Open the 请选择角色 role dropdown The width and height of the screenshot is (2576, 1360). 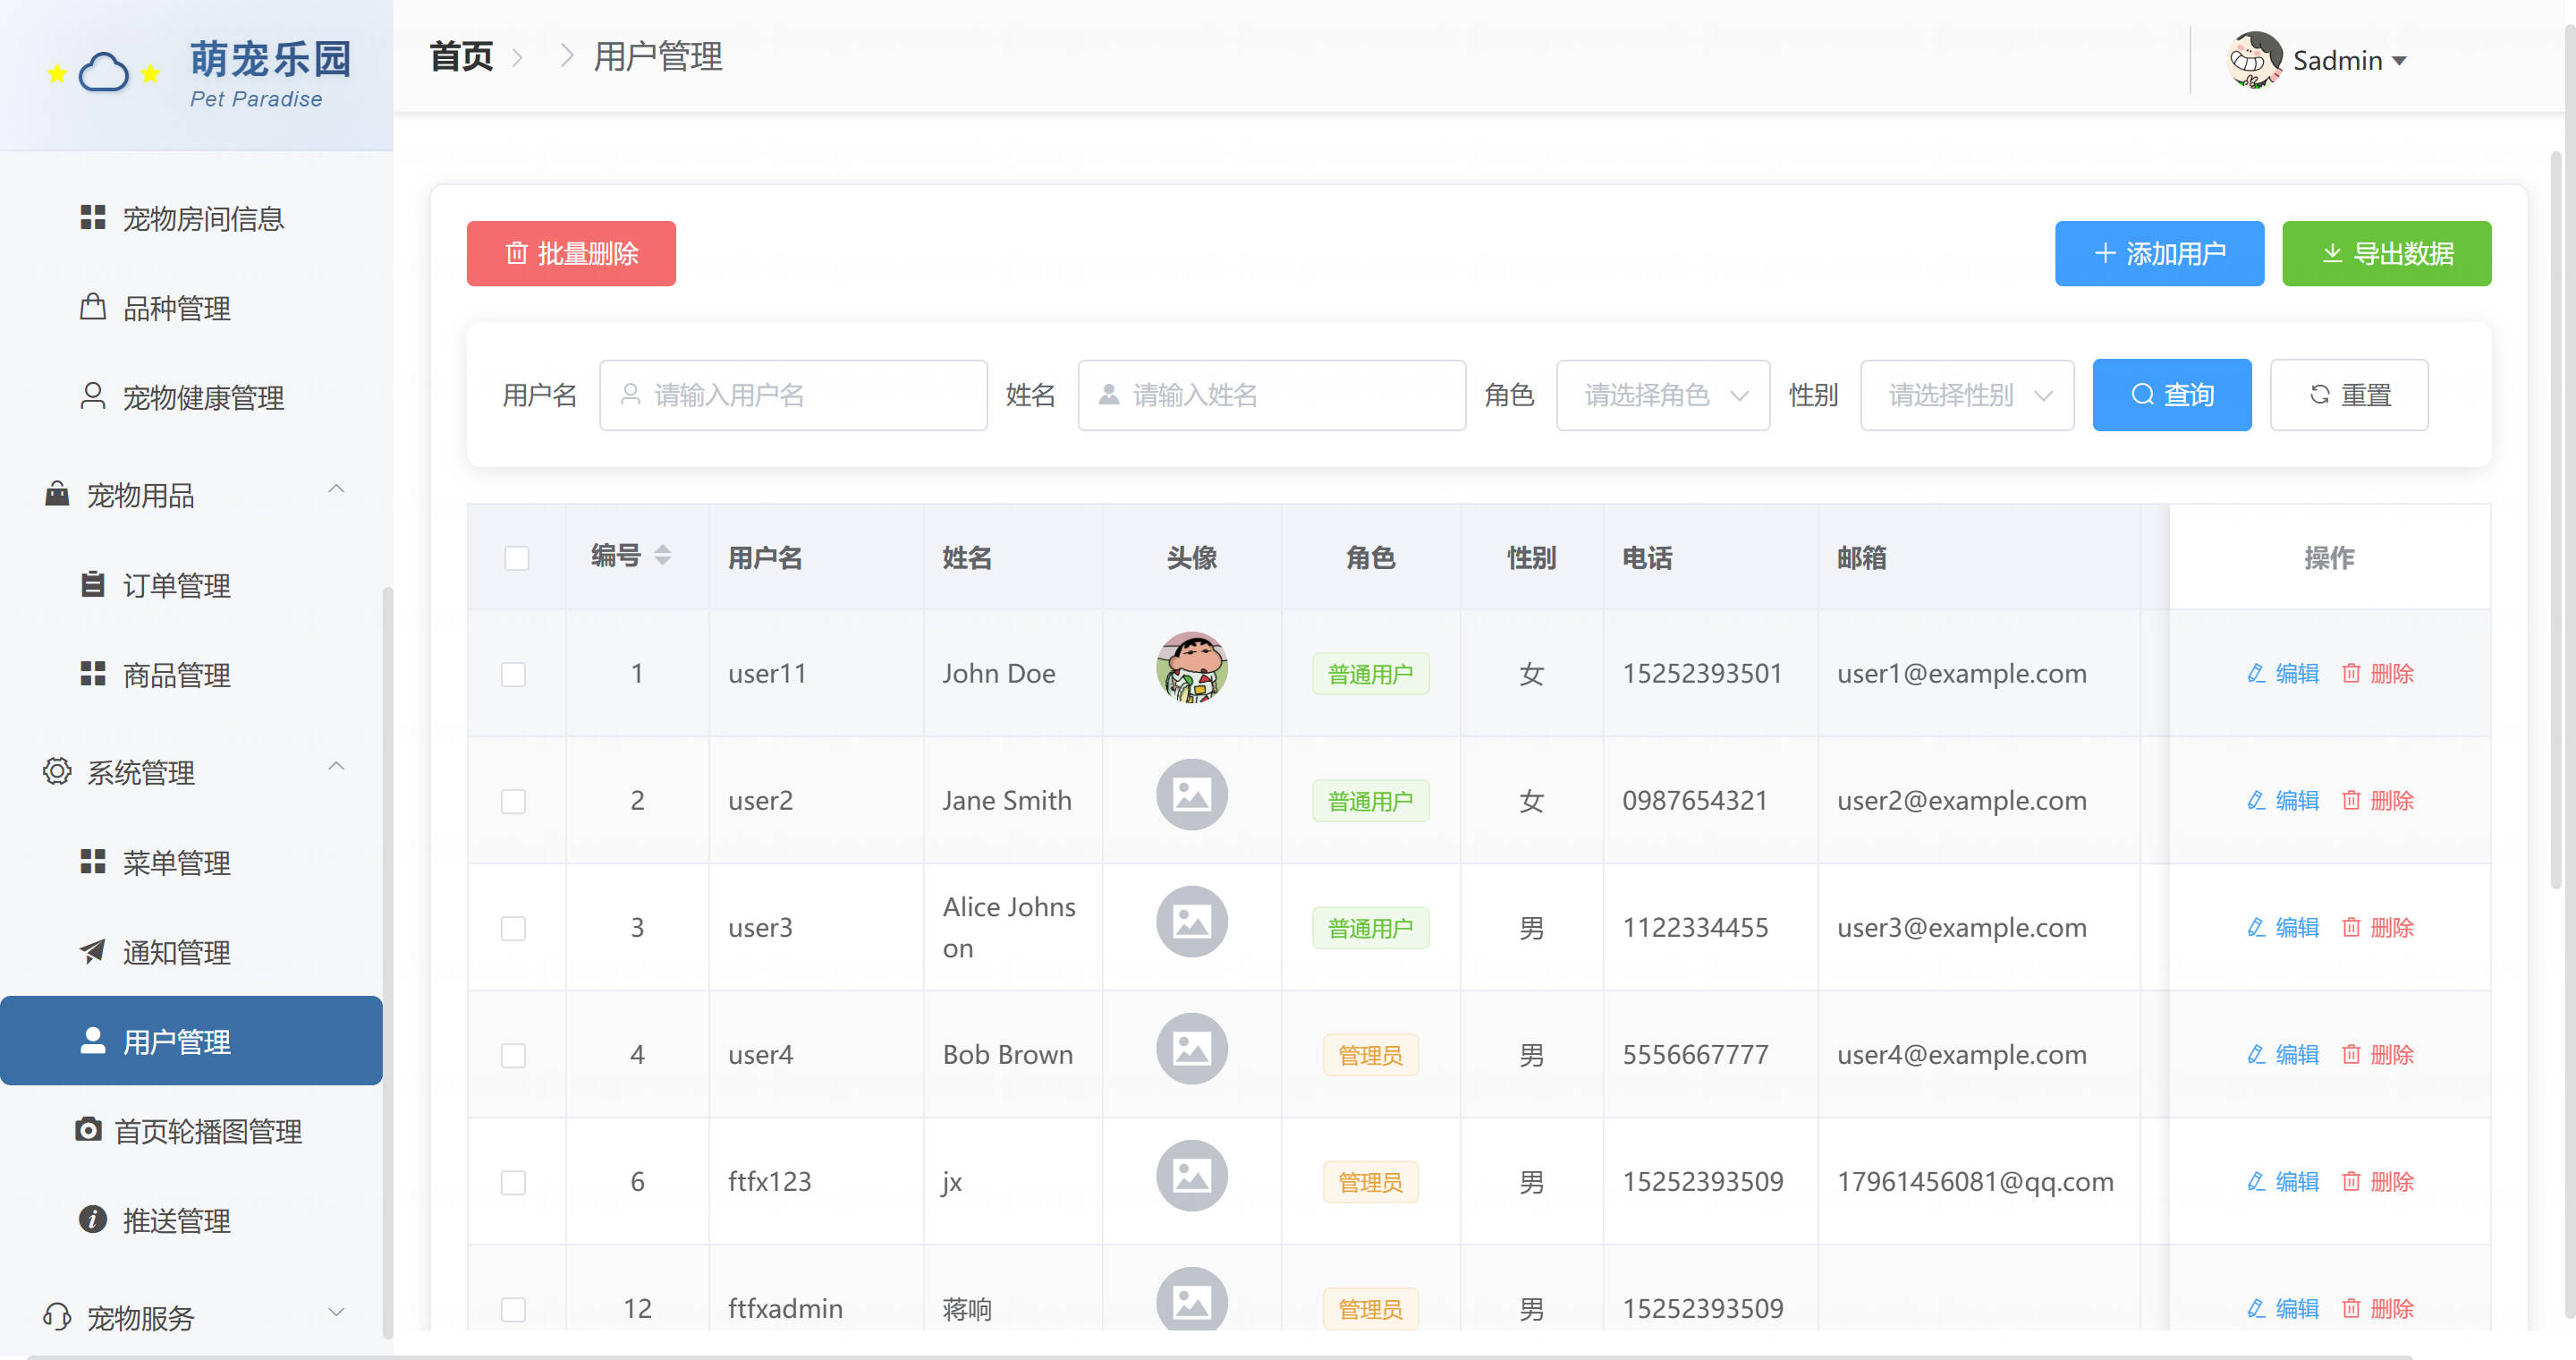(1662, 395)
